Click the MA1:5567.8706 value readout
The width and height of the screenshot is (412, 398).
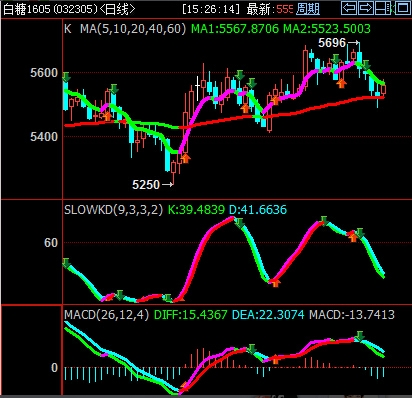[x=235, y=29]
